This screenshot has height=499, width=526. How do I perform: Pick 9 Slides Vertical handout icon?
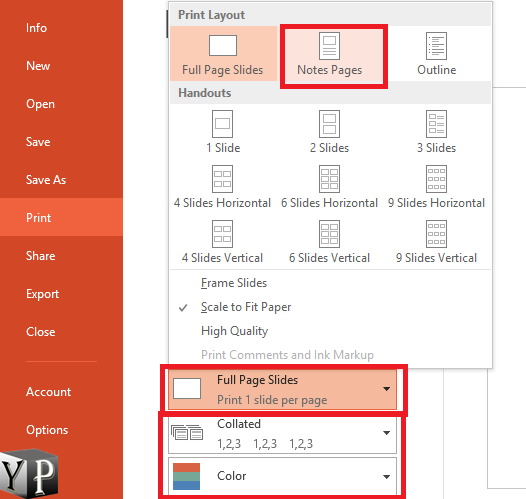click(x=436, y=234)
